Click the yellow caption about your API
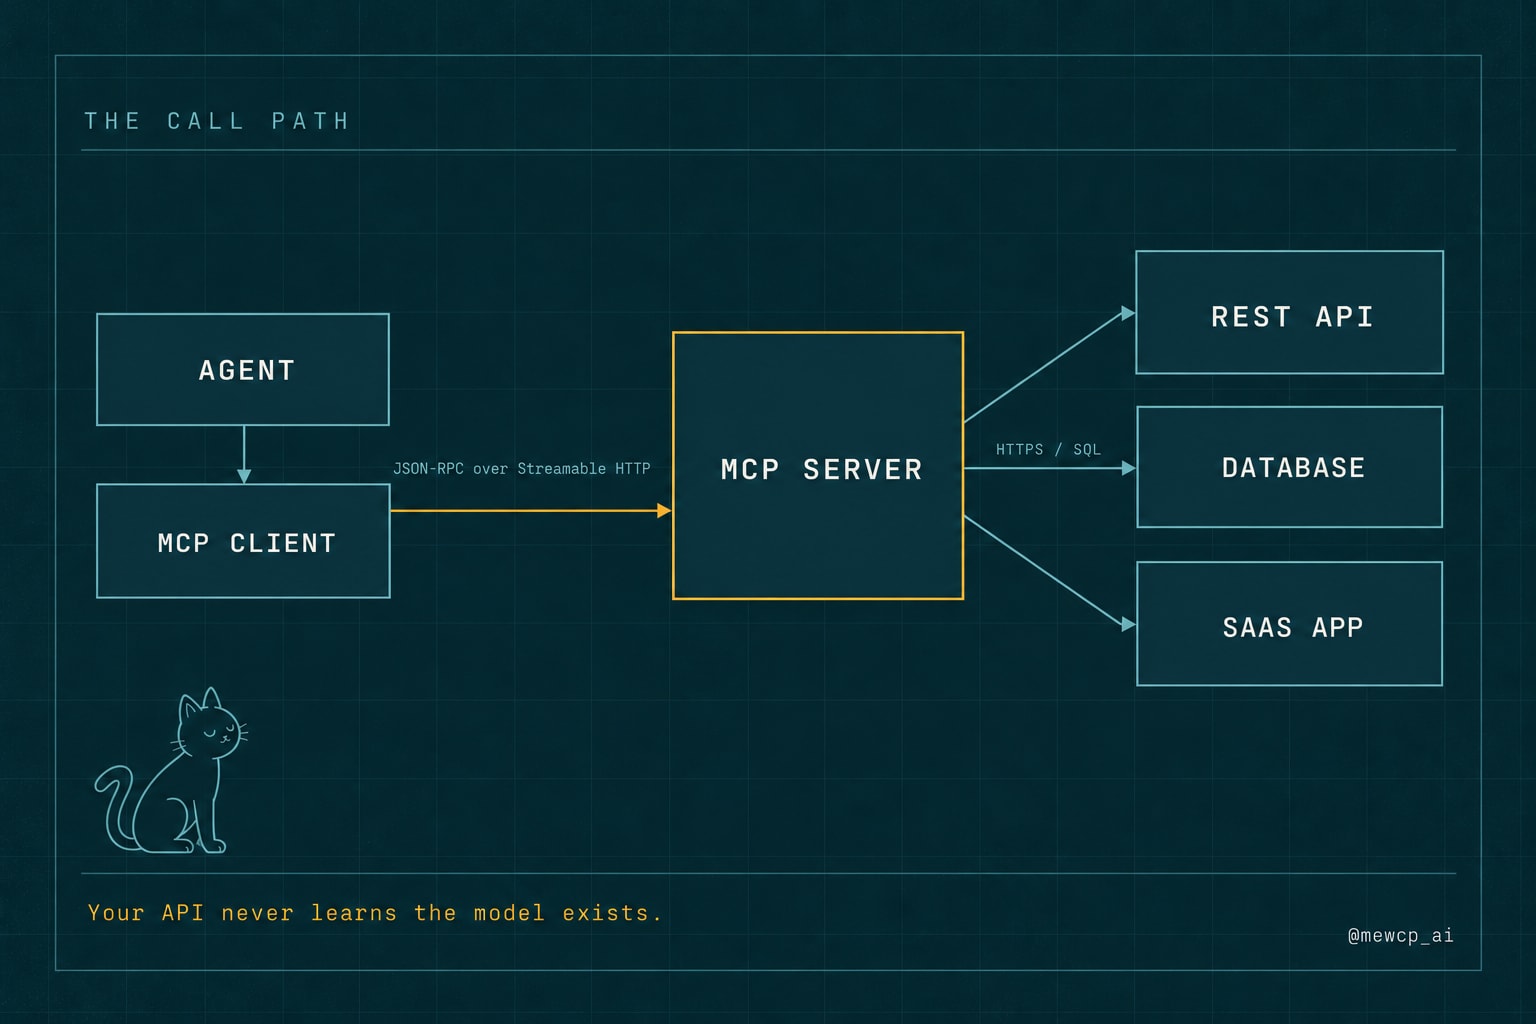Image resolution: width=1536 pixels, height=1024 pixels. point(375,913)
